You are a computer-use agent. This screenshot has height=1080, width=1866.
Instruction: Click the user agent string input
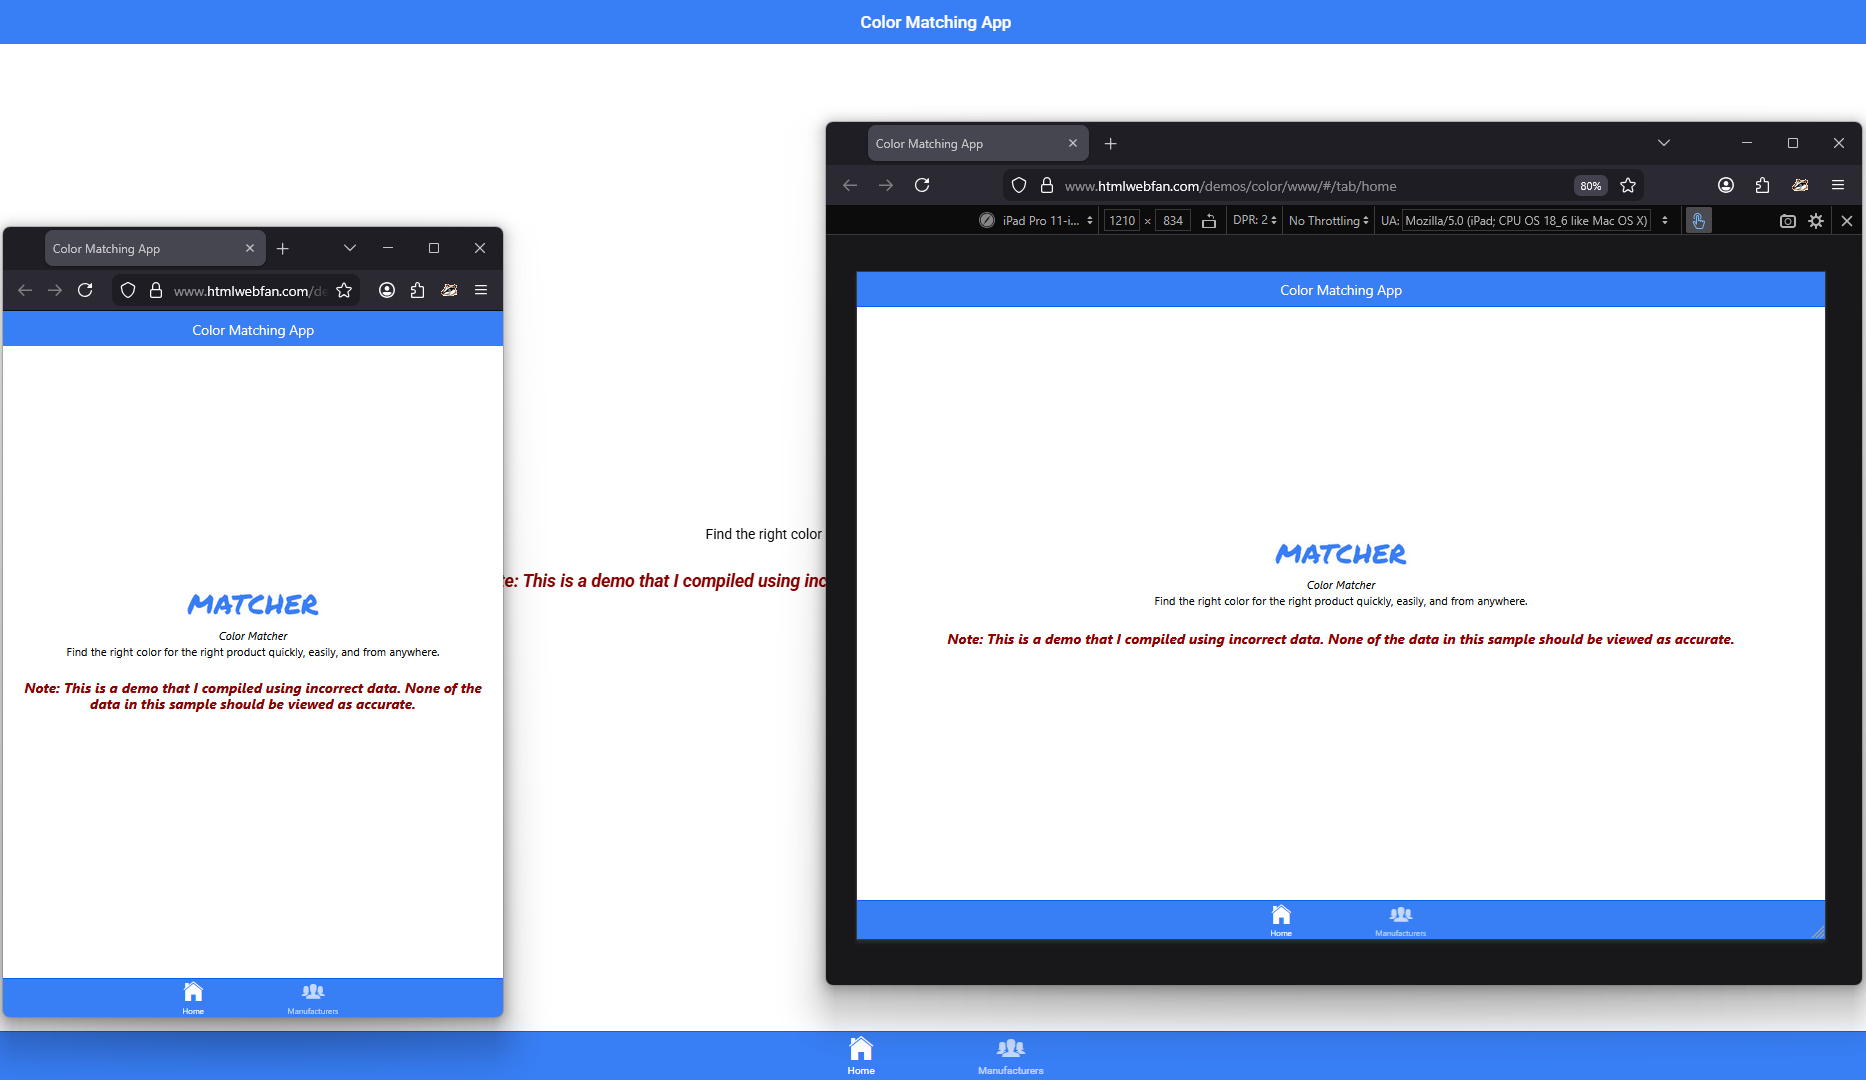(x=1525, y=221)
